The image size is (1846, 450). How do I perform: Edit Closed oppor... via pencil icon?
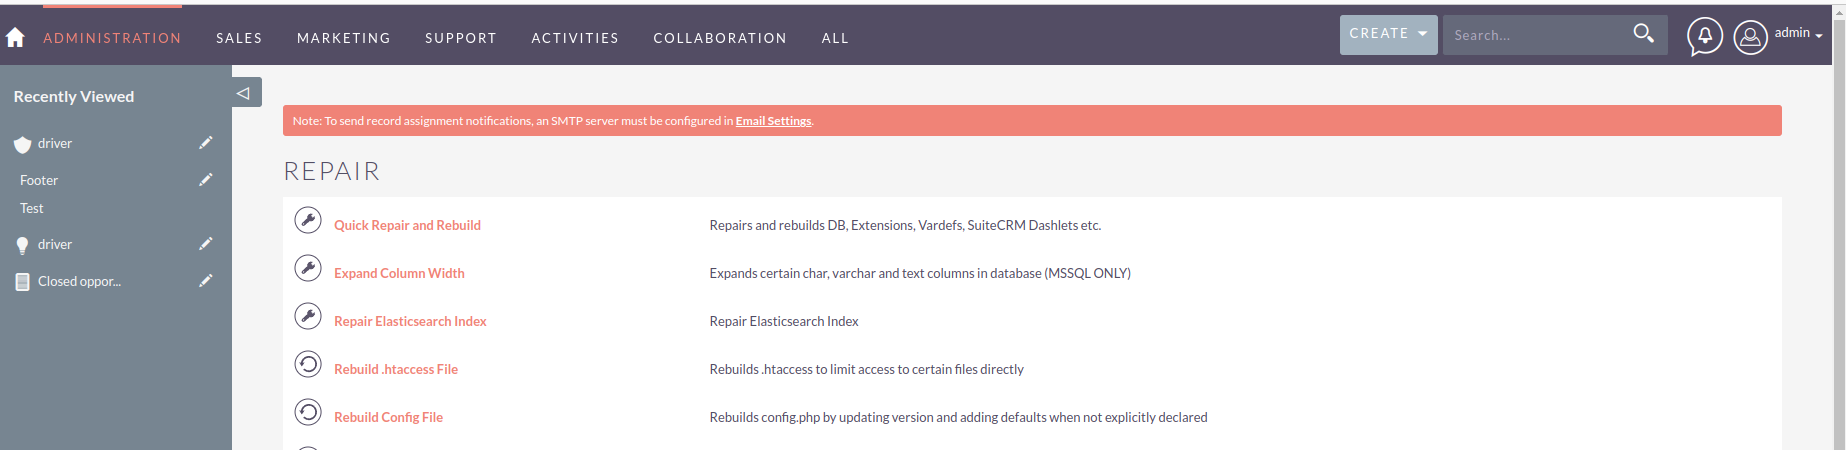206,281
